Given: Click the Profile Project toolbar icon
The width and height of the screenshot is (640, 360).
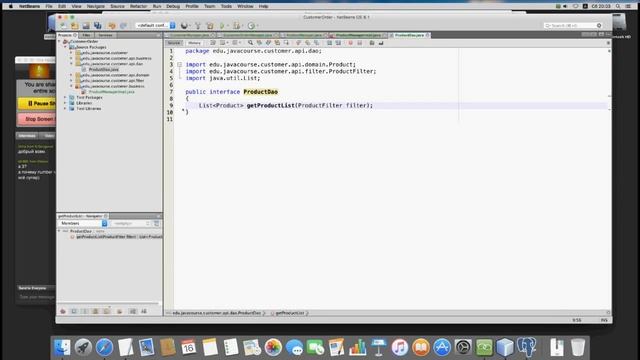Looking at the screenshot, I should pos(251,26).
